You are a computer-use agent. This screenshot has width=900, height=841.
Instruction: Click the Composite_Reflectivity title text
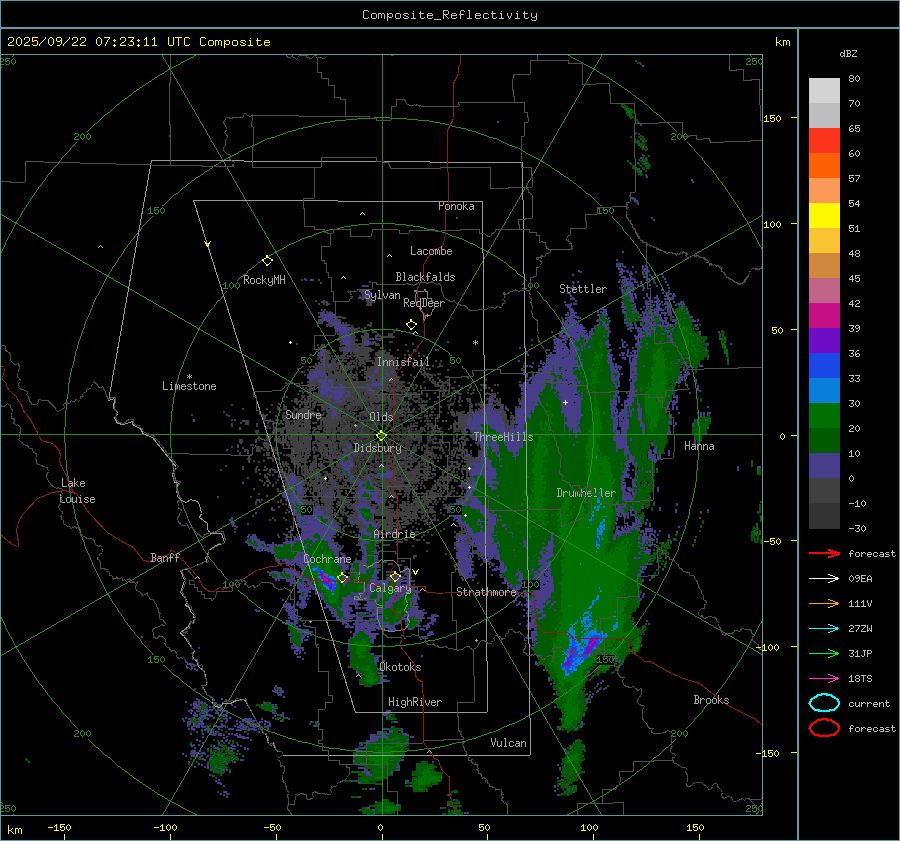pos(449,15)
